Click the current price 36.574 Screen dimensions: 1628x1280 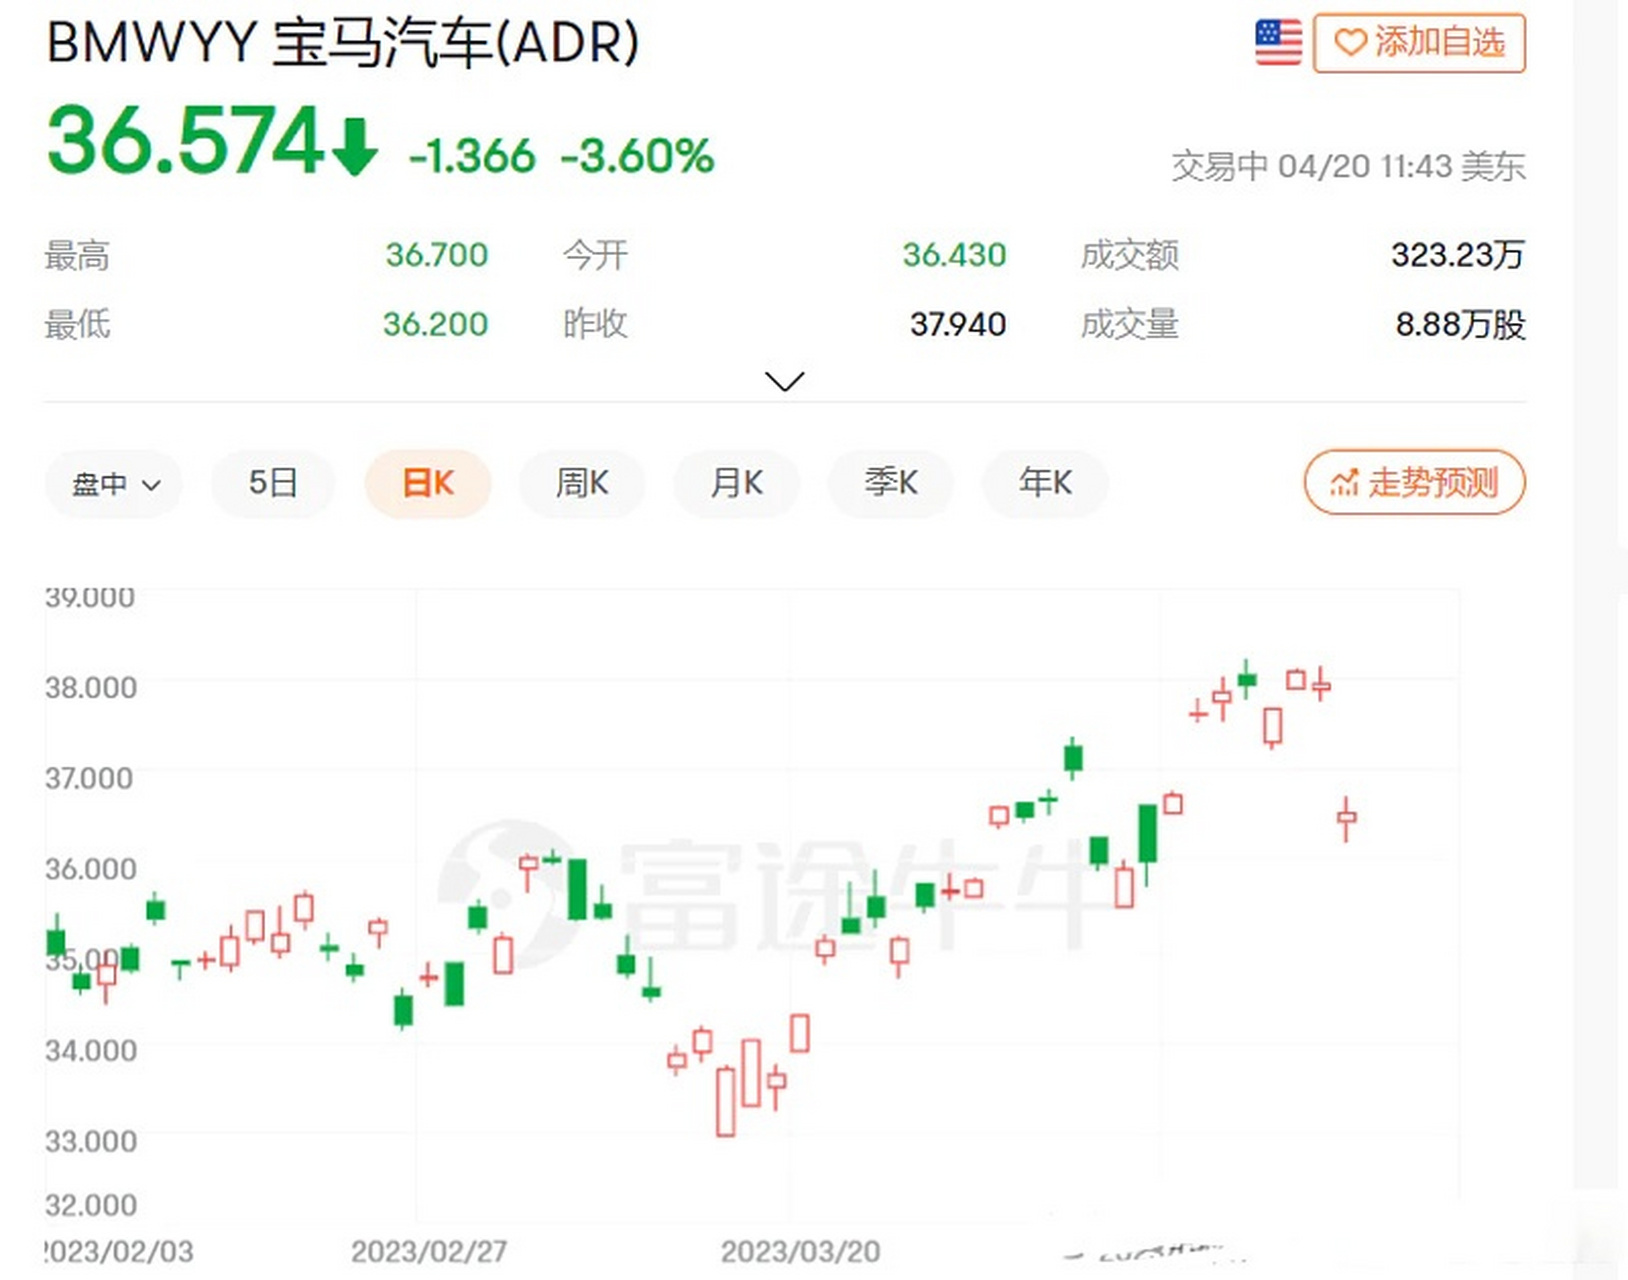click(185, 141)
